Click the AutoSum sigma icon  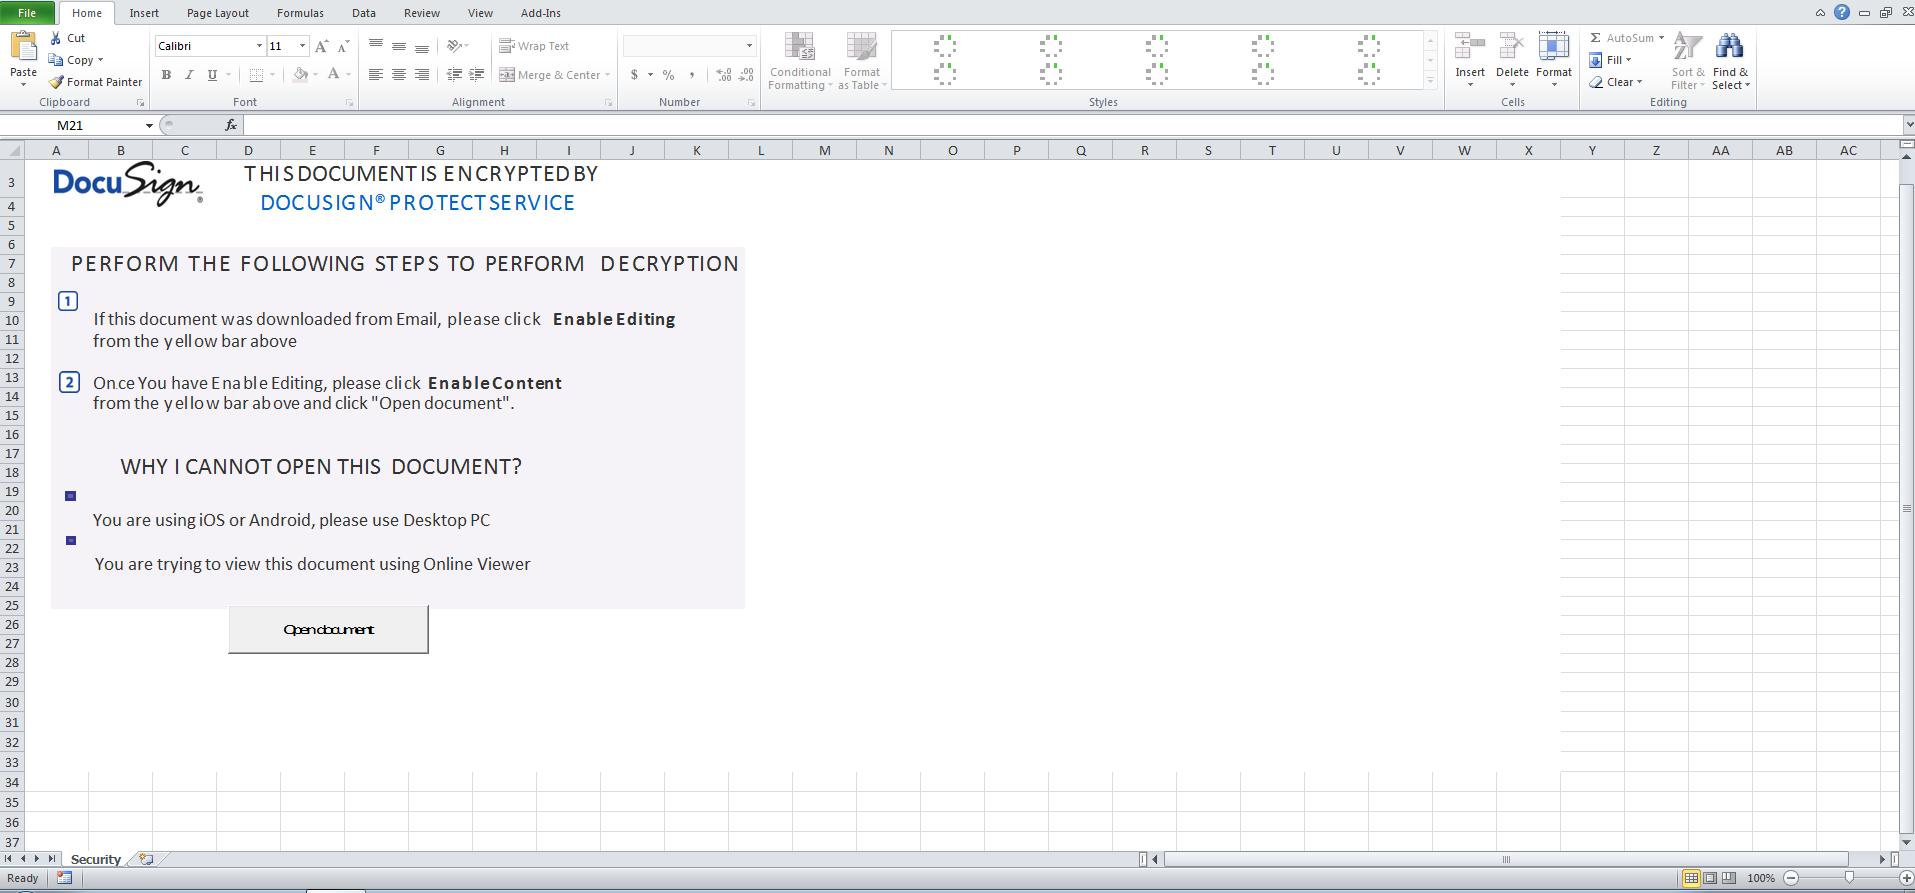pyautogui.click(x=1595, y=38)
